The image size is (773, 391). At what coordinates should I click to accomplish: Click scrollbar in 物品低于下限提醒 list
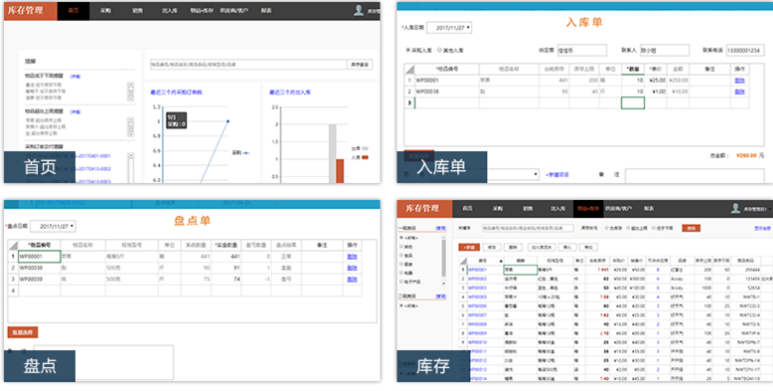click(x=131, y=92)
